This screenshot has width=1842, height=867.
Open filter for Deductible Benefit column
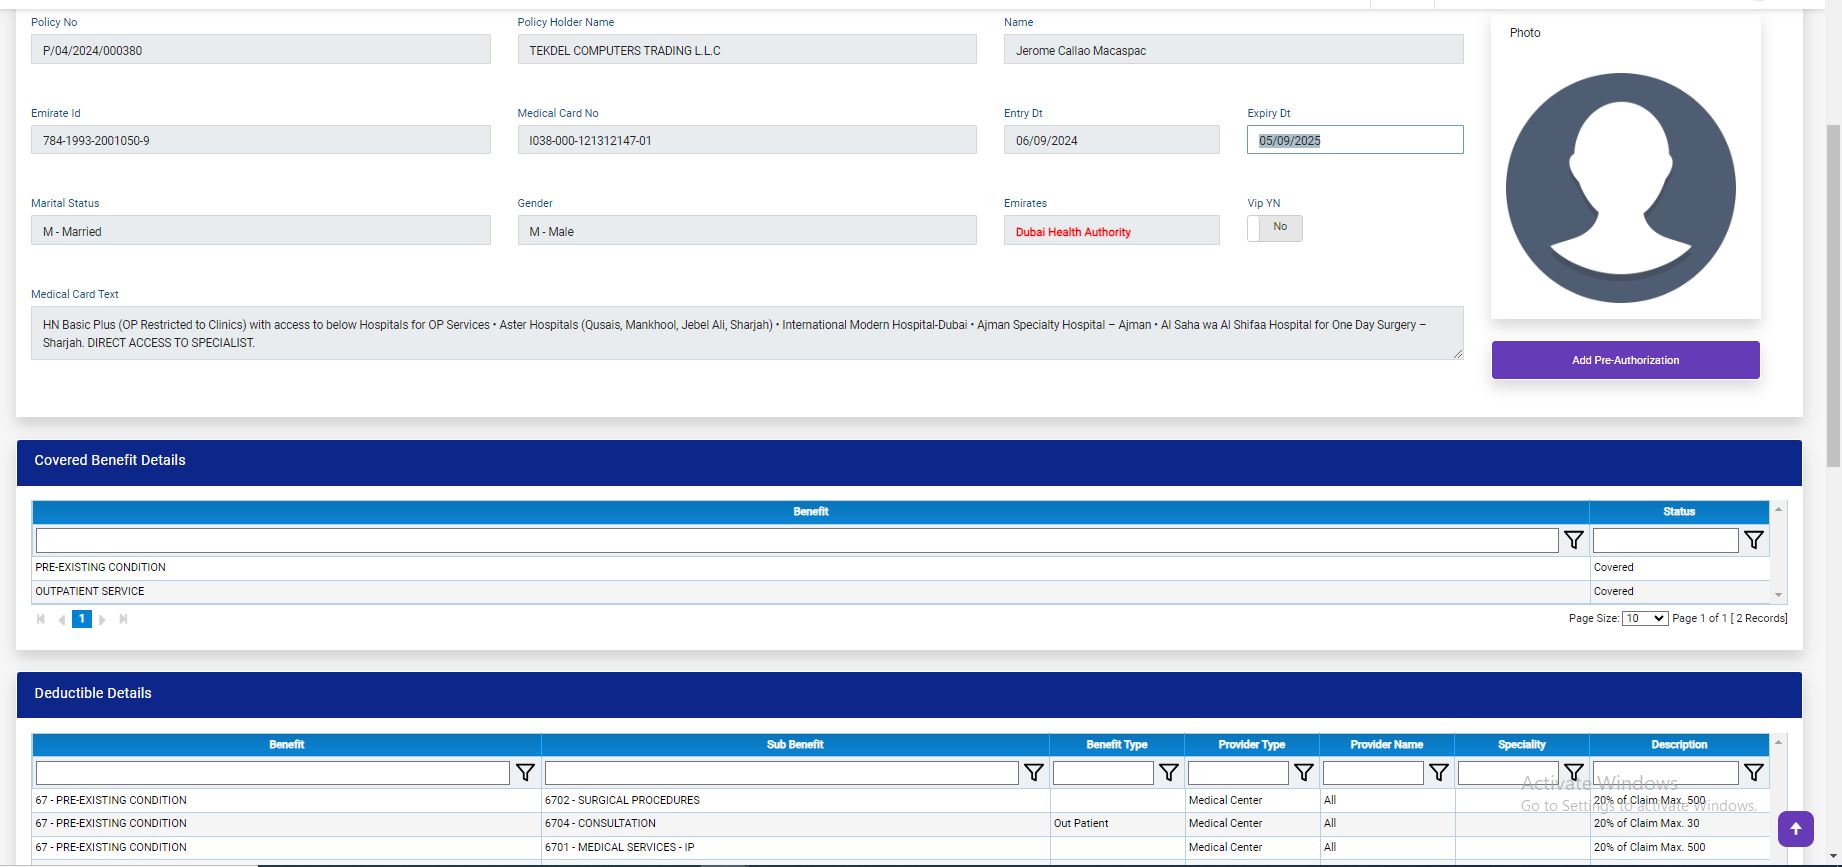525,772
